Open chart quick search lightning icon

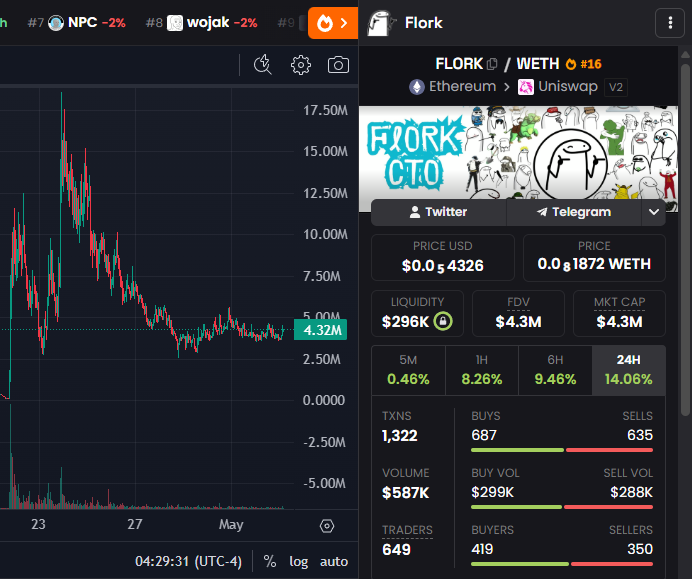coord(263,65)
